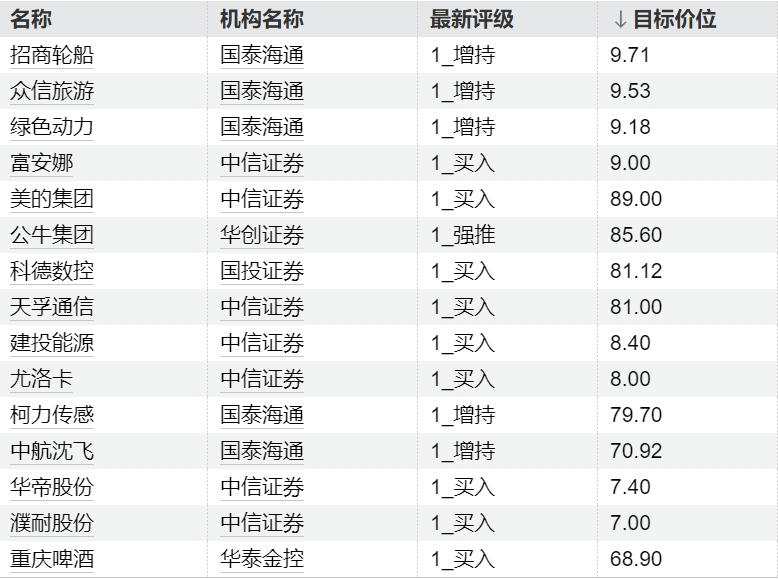
Task: Click the 机构名称 column header
Action: (x=262, y=19)
